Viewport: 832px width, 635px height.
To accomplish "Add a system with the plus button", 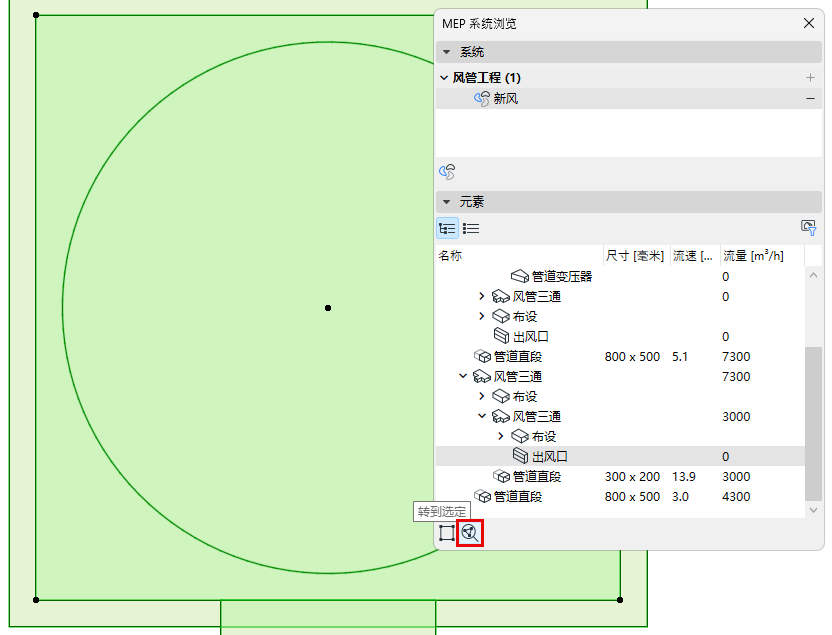I will [810, 78].
